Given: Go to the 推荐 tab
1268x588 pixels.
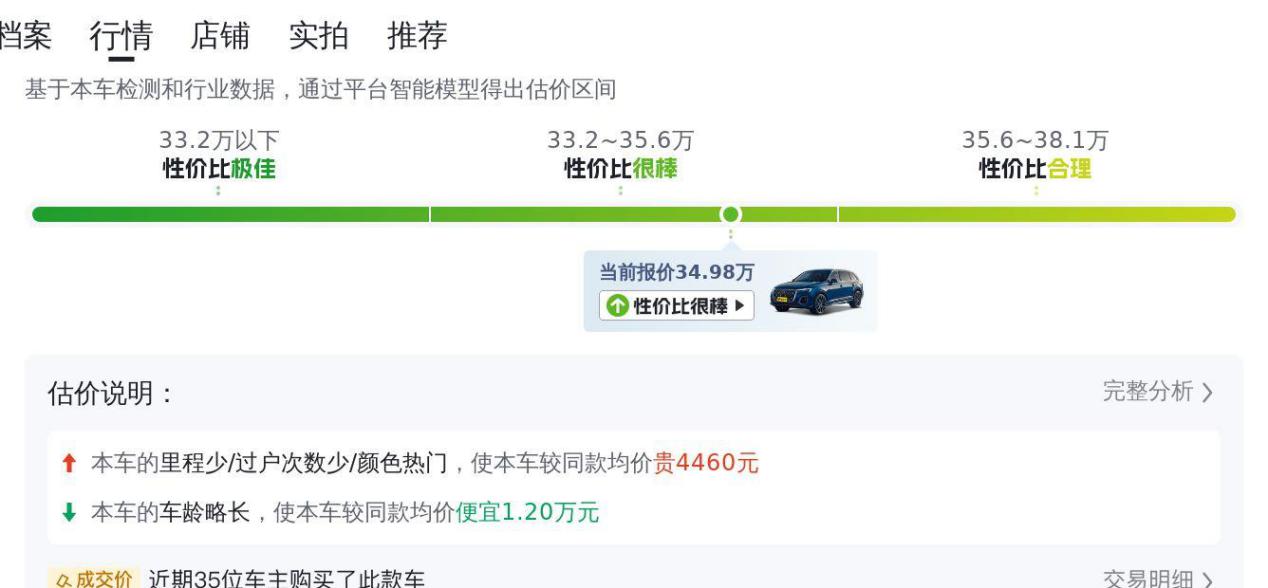Looking at the screenshot, I should point(418,36).
